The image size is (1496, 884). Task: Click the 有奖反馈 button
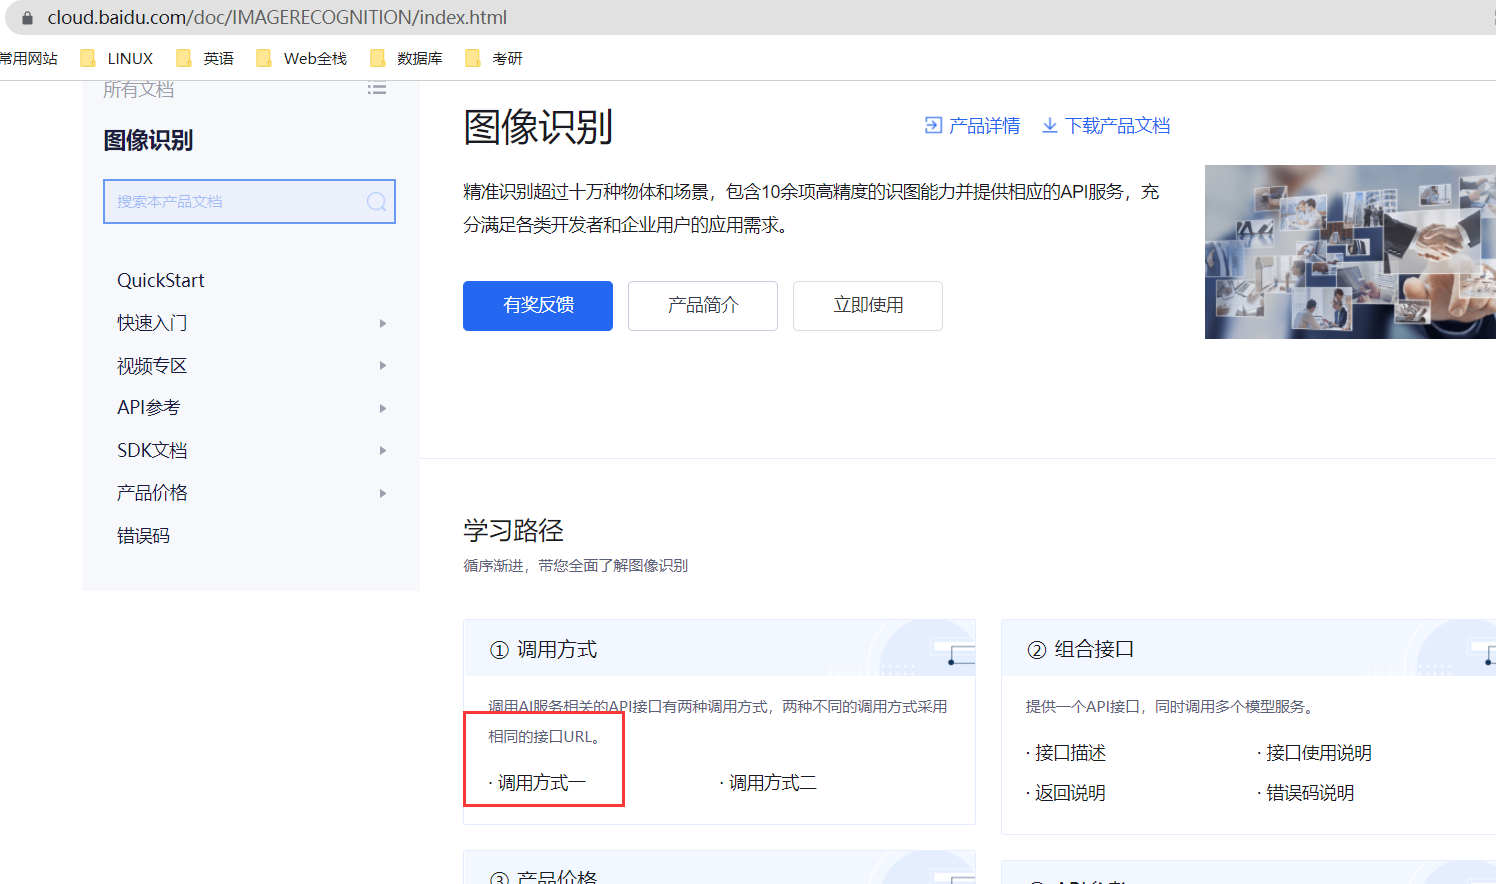click(538, 305)
